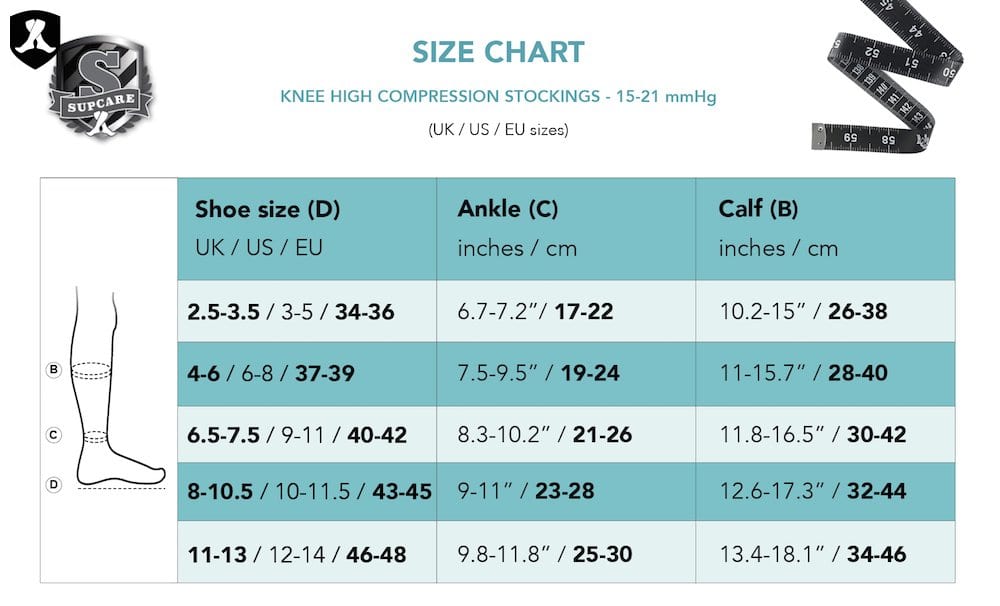Click the circled B calf marker
1000x606 pixels.
click(54, 370)
